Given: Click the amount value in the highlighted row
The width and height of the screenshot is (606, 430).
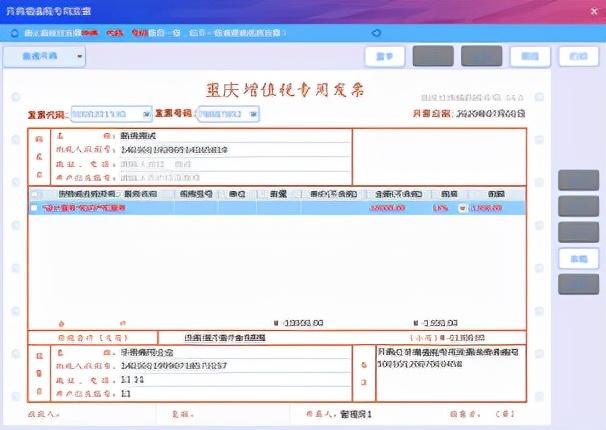Looking at the screenshot, I should [388, 208].
